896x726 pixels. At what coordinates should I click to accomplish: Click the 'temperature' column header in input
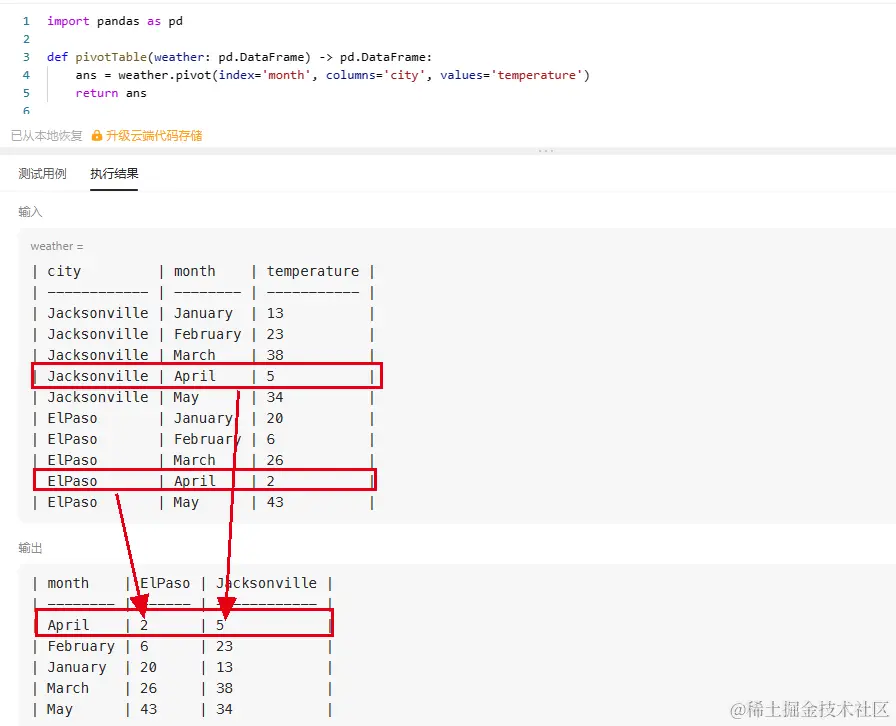(x=313, y=271)
